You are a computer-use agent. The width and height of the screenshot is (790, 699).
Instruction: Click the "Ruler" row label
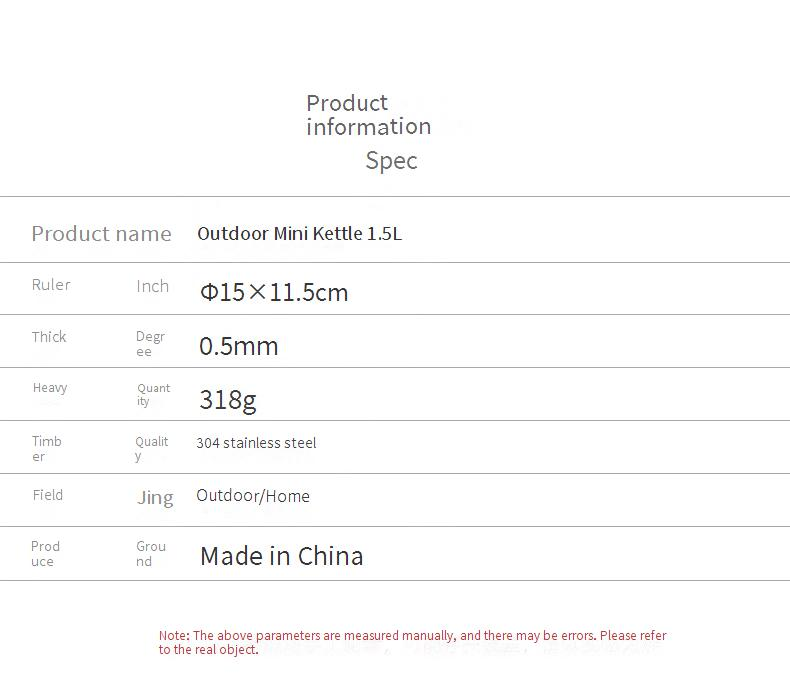coord(51,285)
